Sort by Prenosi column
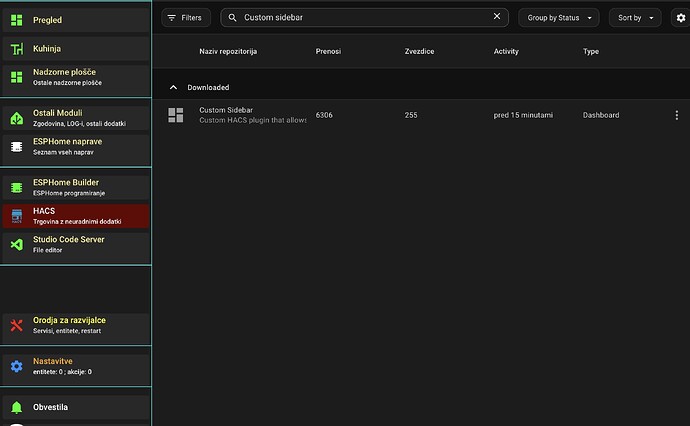Screen dimensions: 690x426 pyautogui.click(x=328, y=51)
